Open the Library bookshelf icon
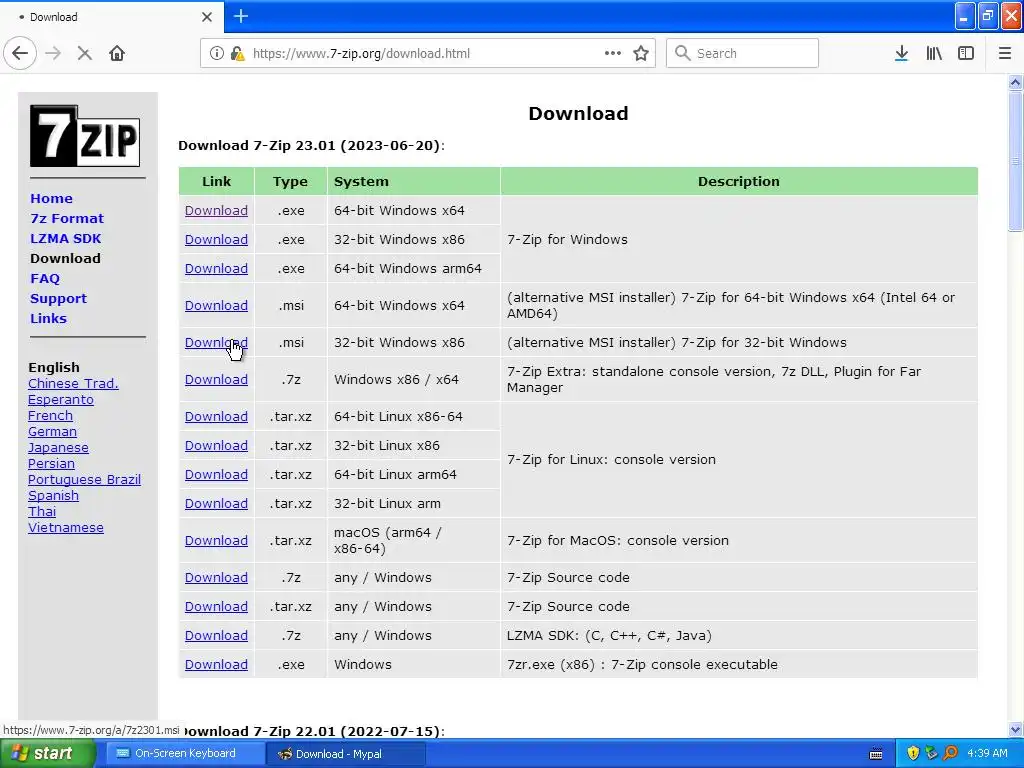 click(x=934, y=54)
